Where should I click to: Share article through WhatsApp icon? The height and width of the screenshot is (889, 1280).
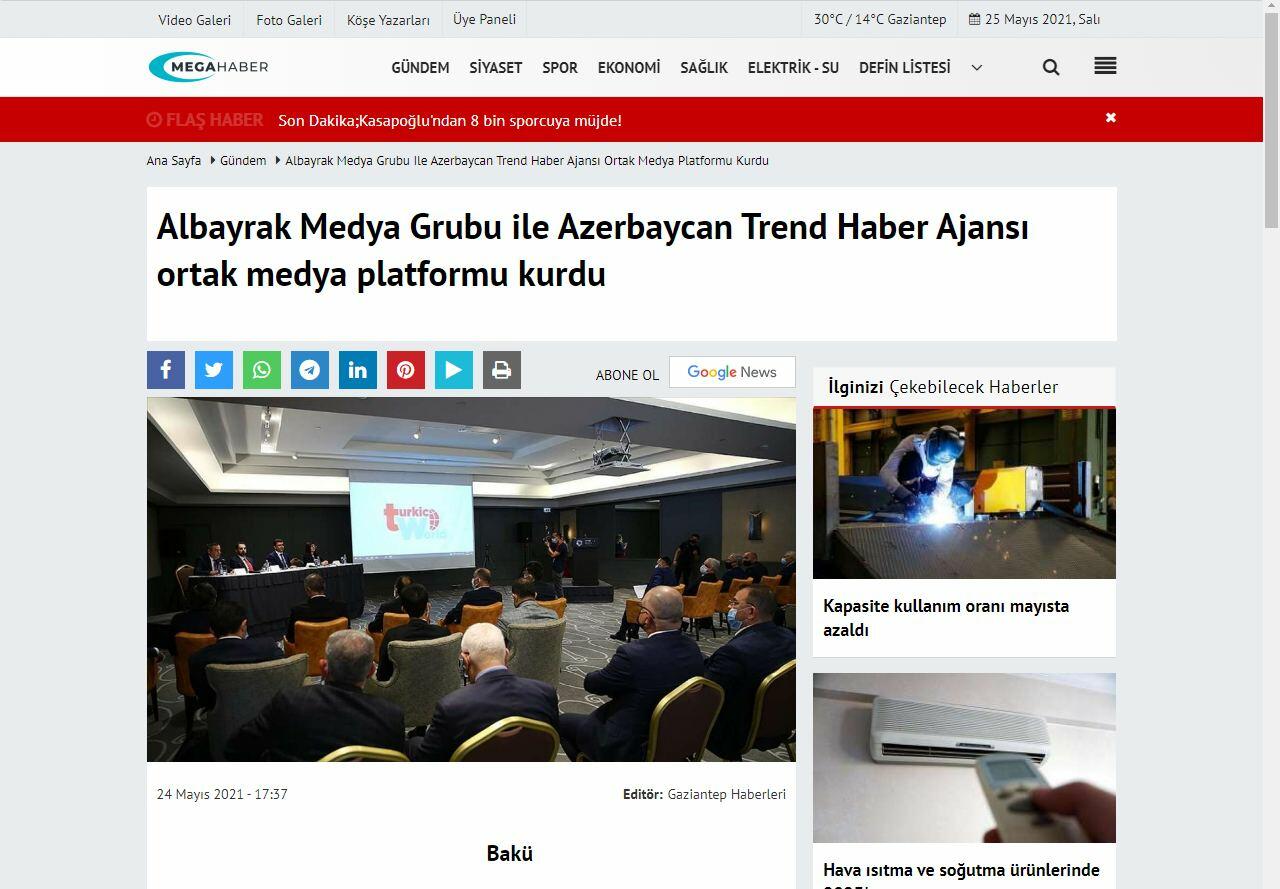pyautogui.click(x=262, y=370)
